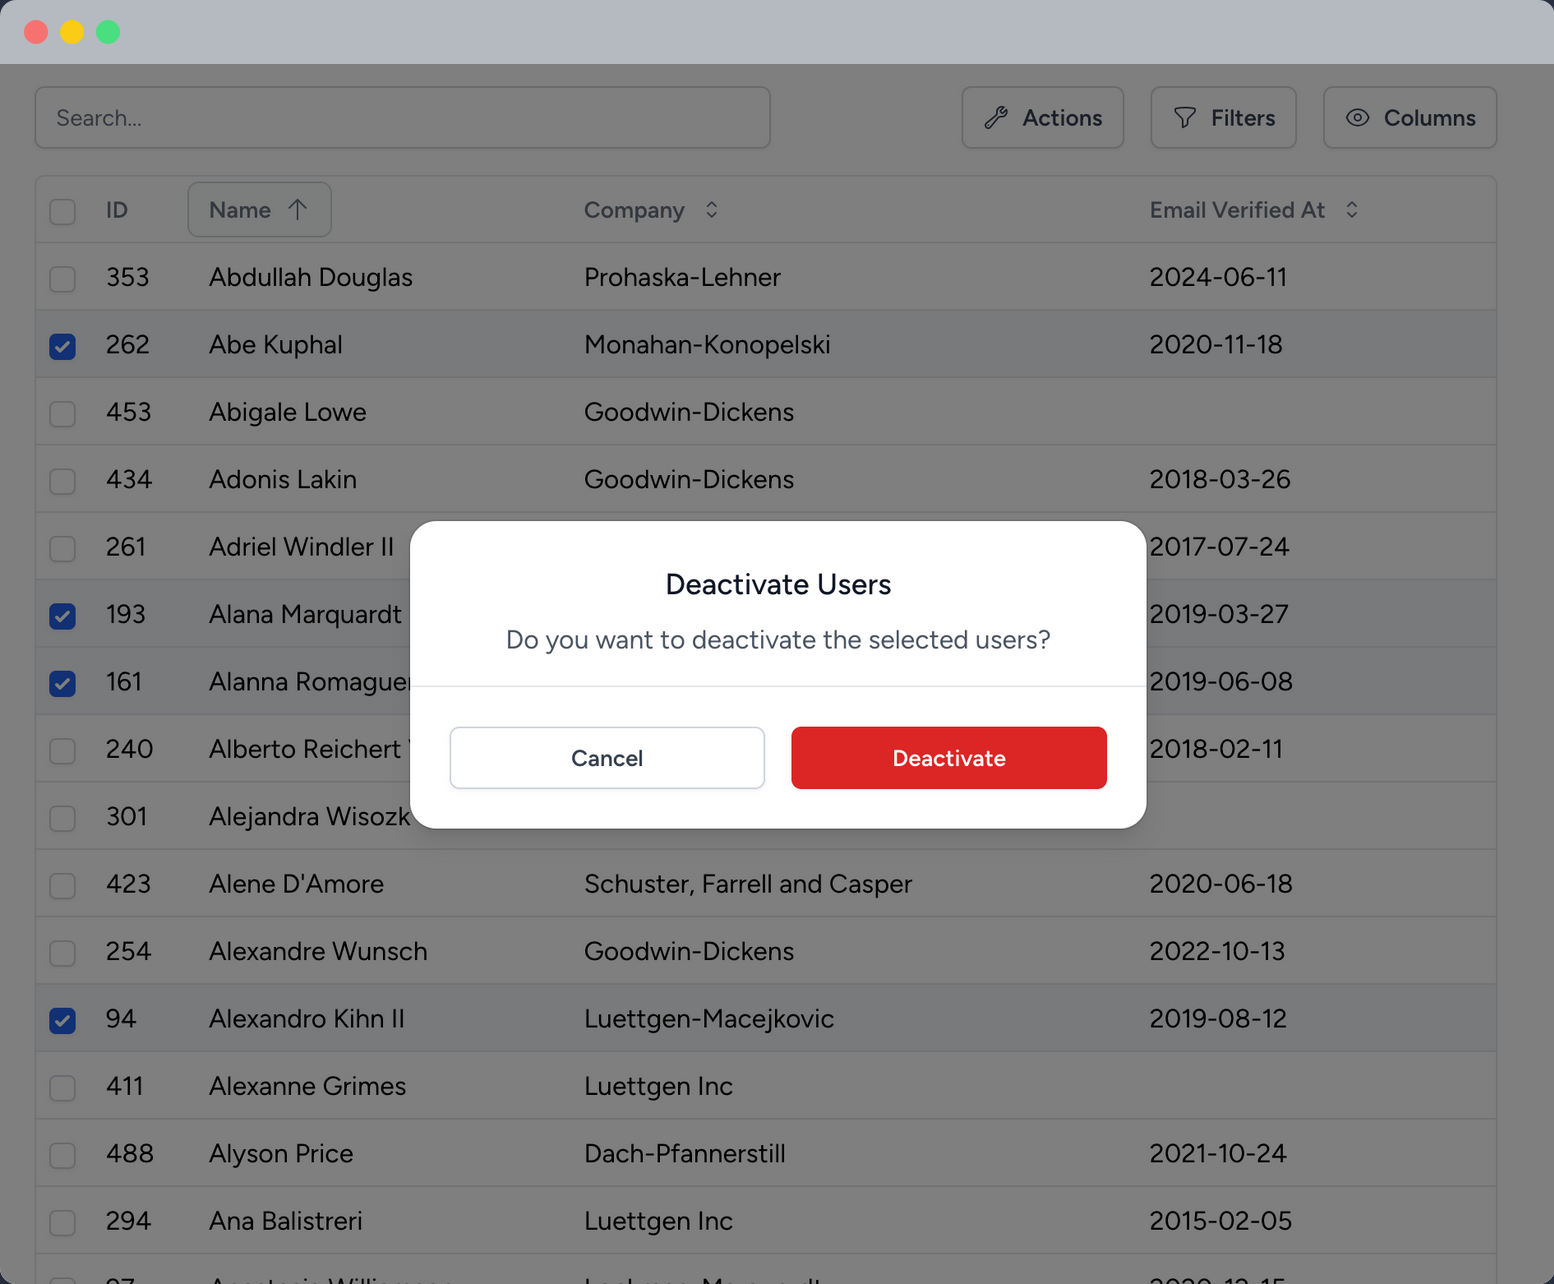This screenshot has height=1284, width=1554.
Task: Open the Filters button
Action: pos(1223,118)
